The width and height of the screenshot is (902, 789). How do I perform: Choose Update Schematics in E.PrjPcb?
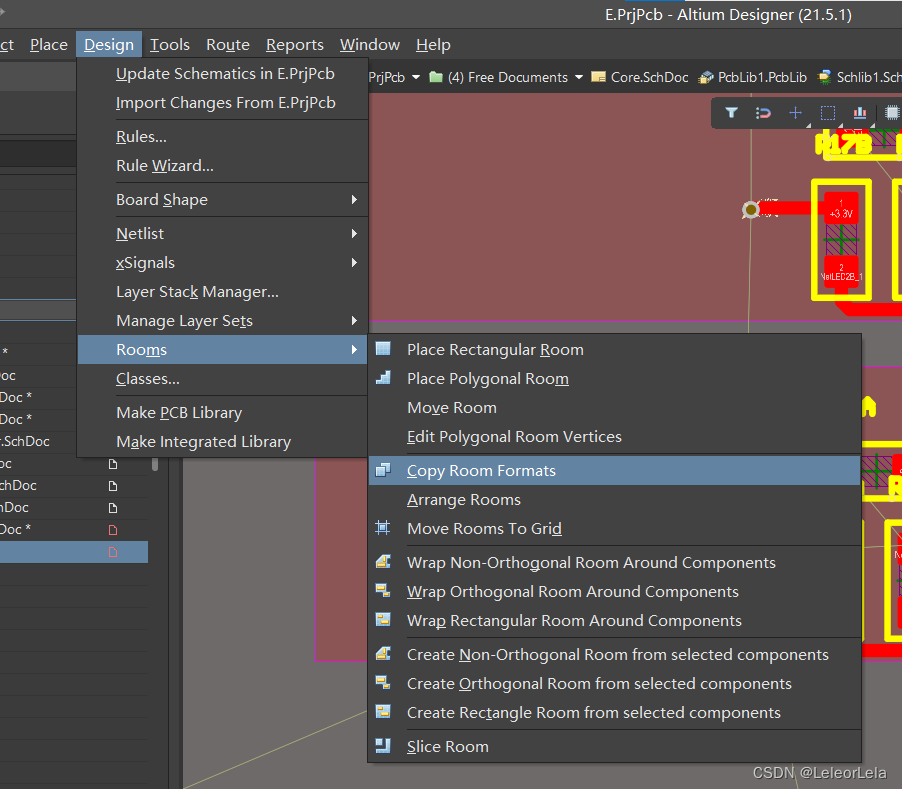tap(225, 74)
